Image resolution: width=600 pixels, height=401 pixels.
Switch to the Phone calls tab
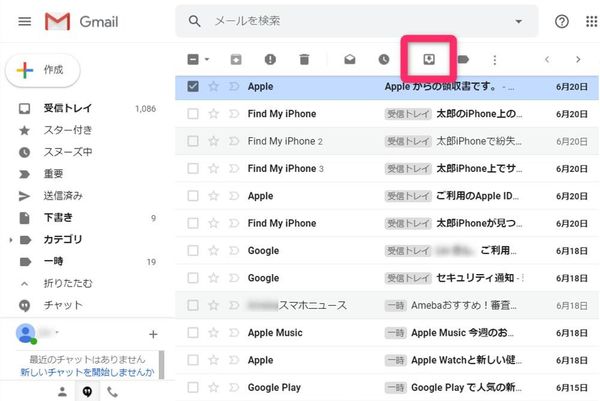(x=112, y=392)
